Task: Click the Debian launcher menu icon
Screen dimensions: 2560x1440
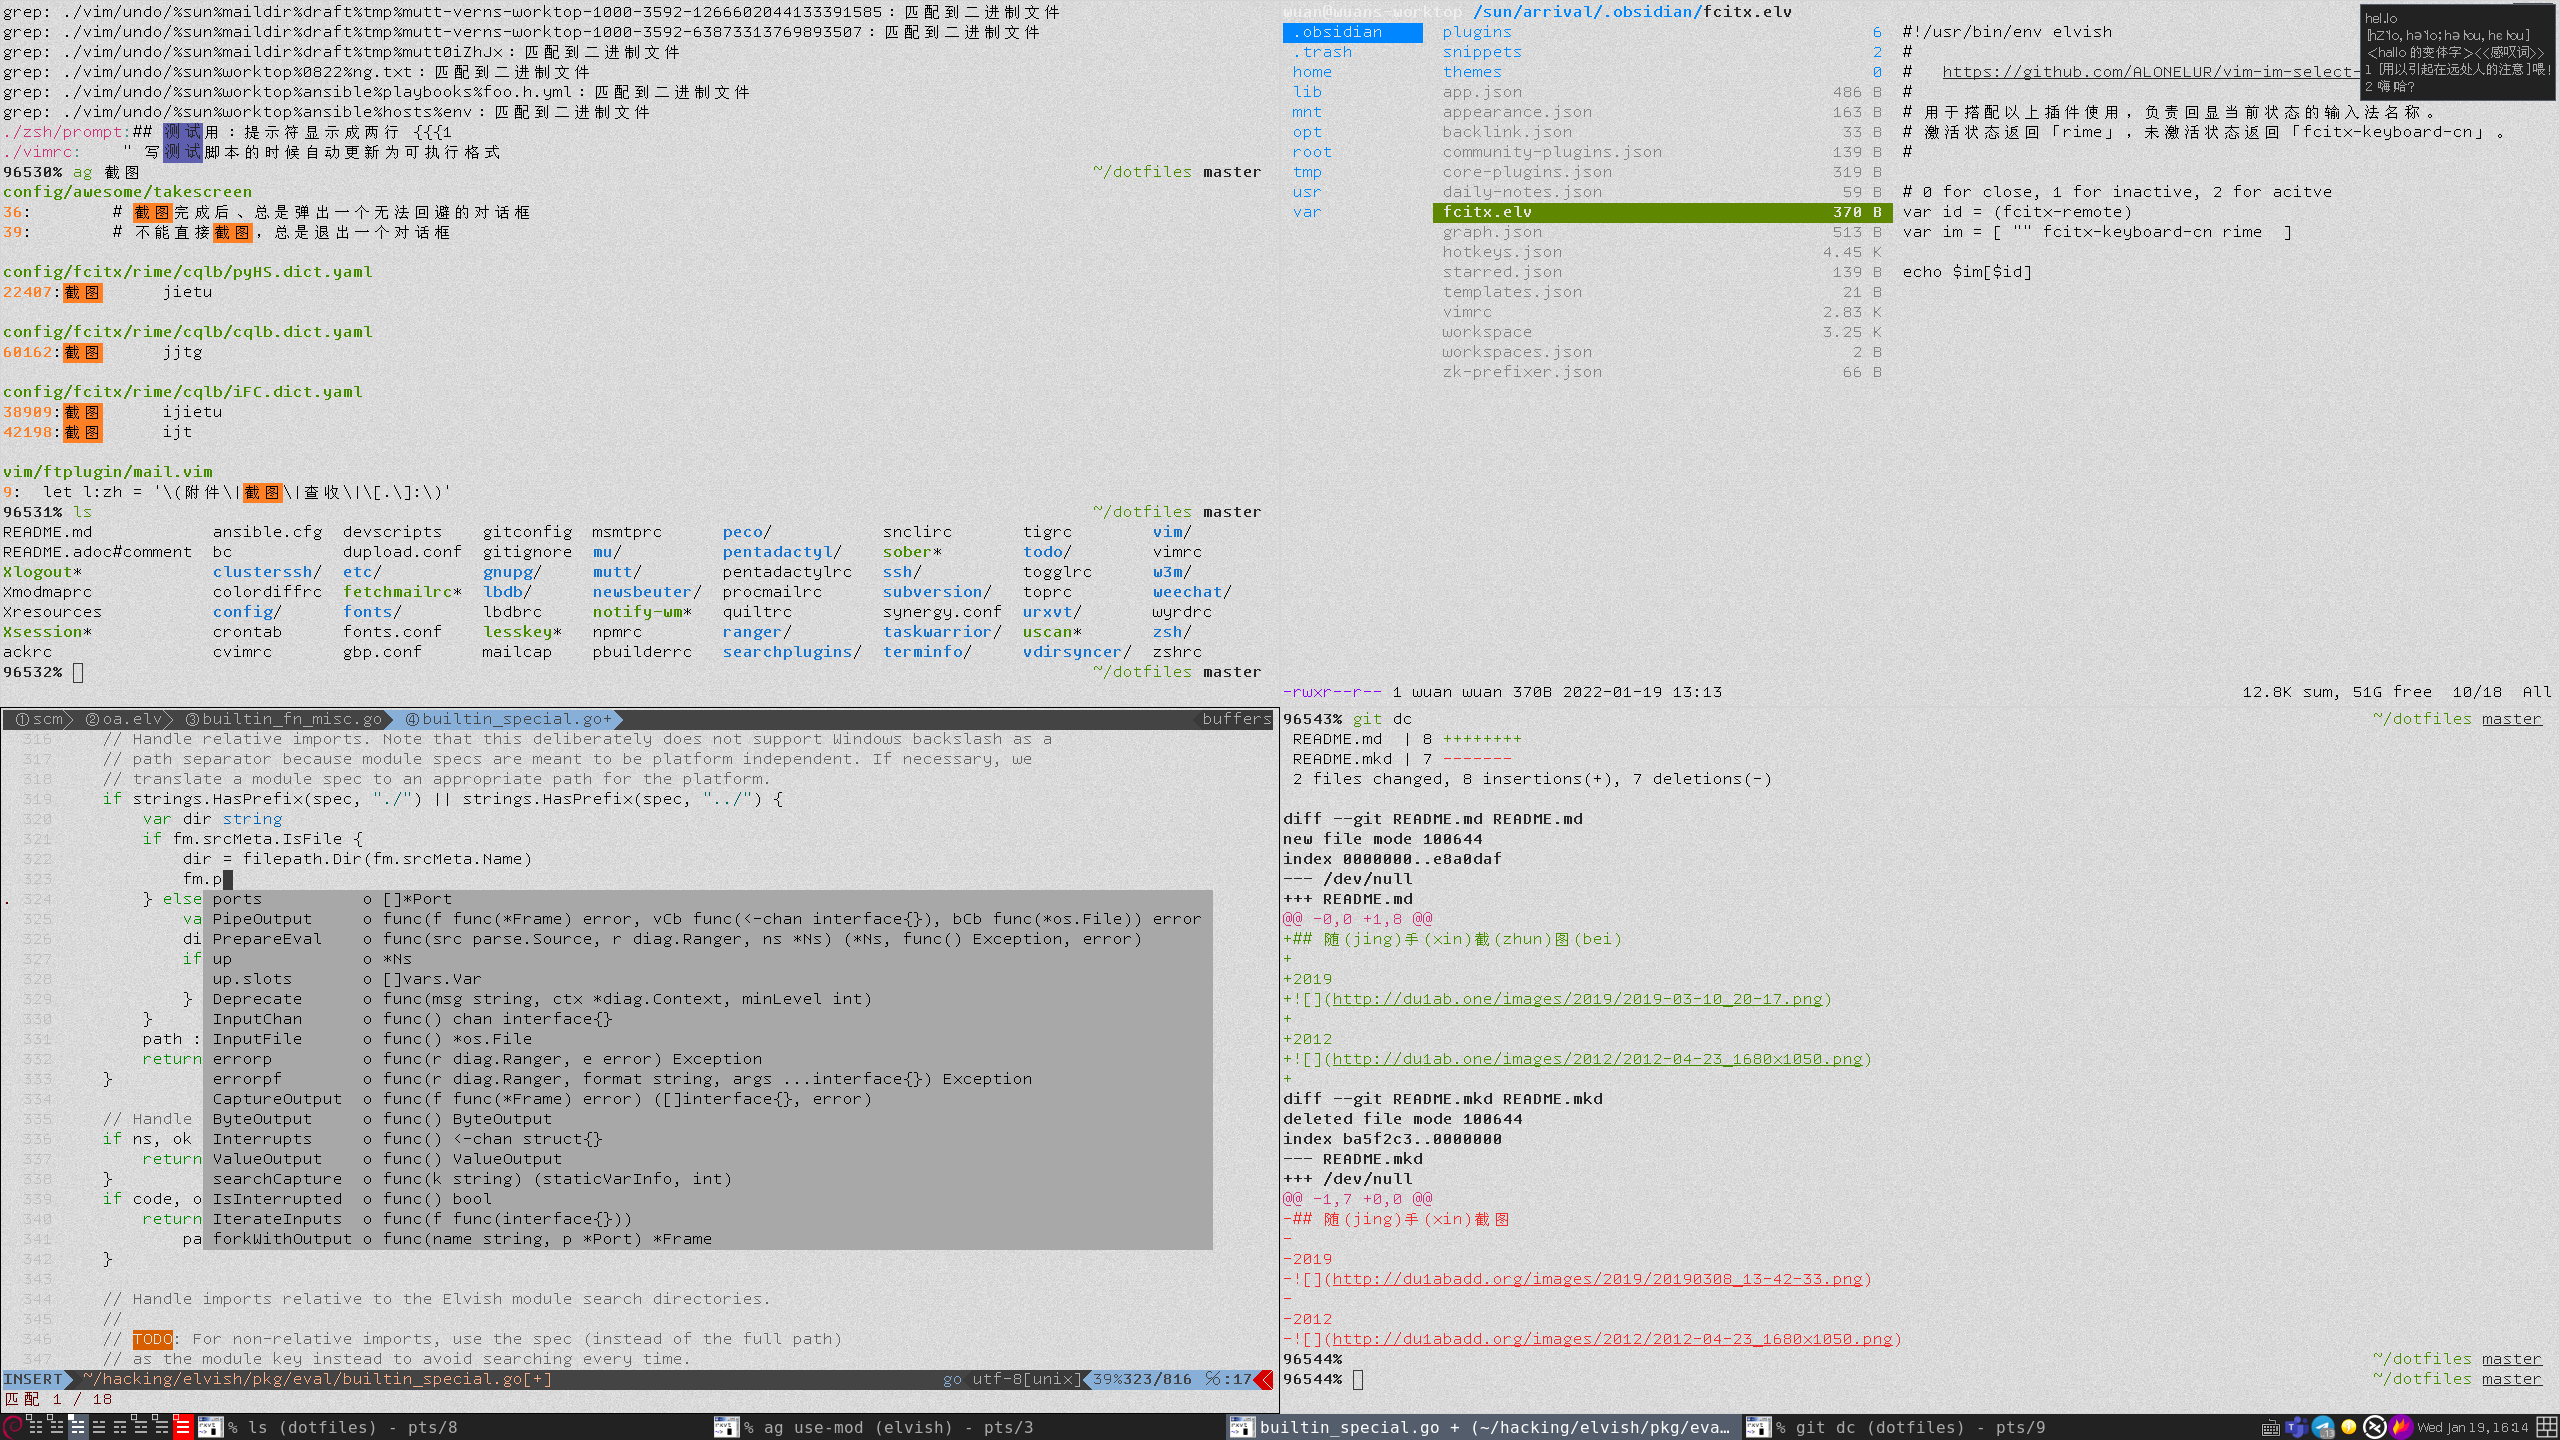Action: [12, 1427]
